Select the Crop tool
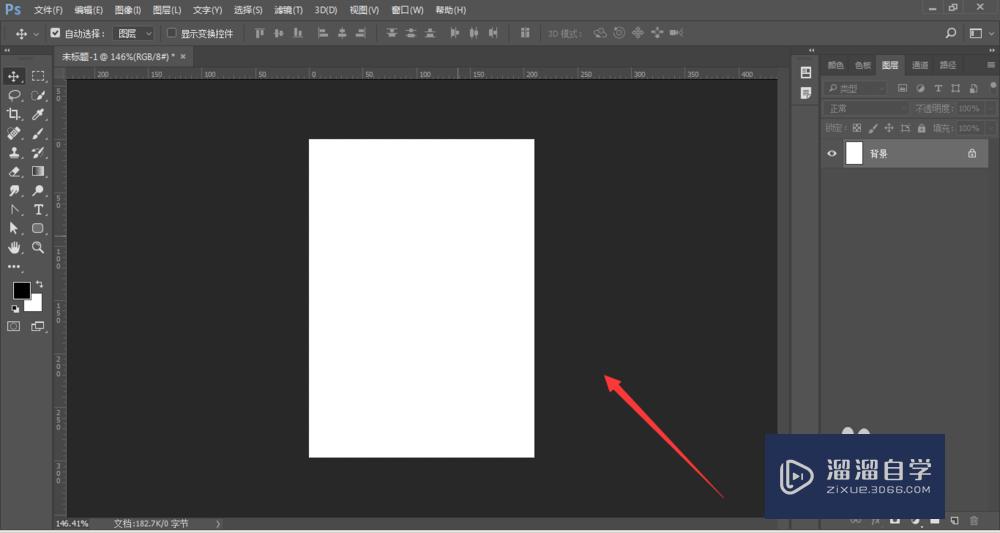This screenshot has width=1000, height=533. pyautogui.click(x=13, y=115)
